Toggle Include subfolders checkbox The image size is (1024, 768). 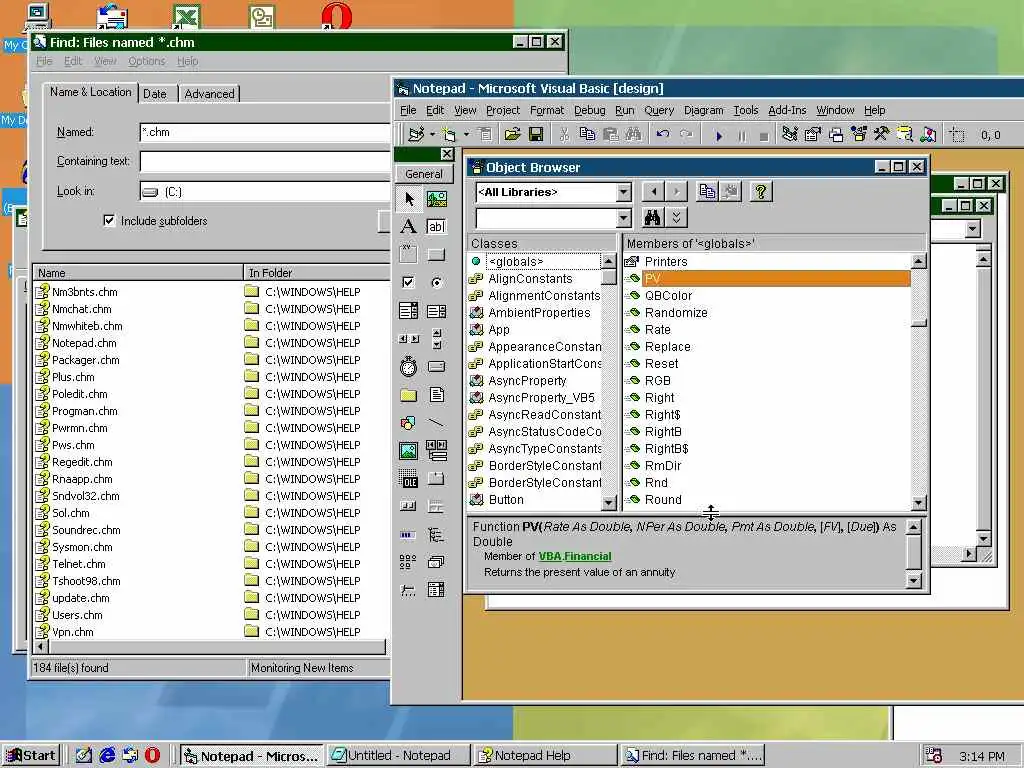point(109,221)
